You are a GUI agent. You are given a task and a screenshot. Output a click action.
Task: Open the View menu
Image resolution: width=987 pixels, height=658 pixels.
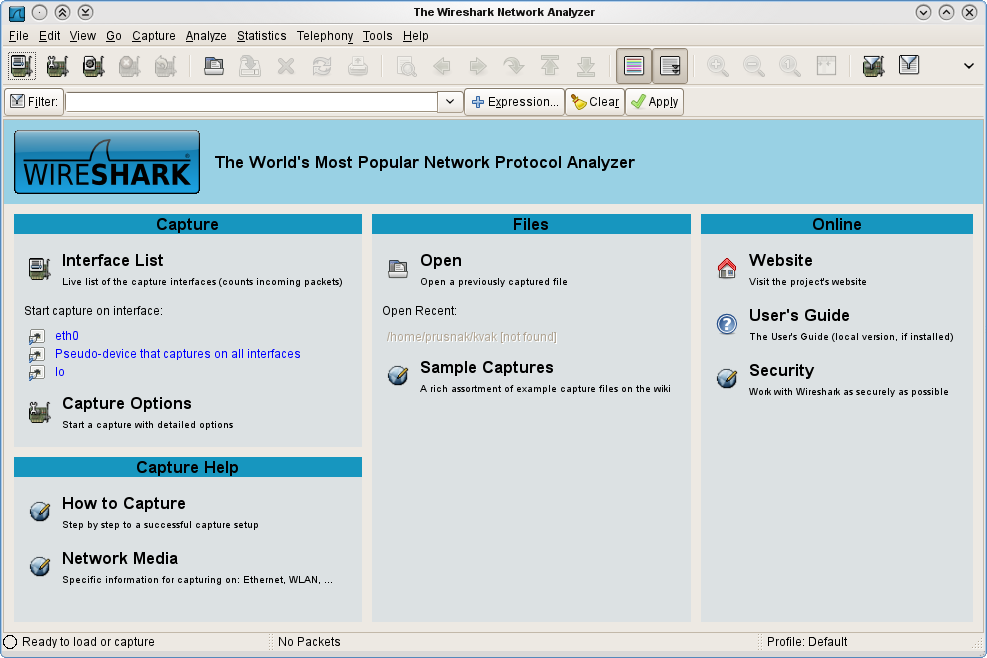(x=82, y=36)
